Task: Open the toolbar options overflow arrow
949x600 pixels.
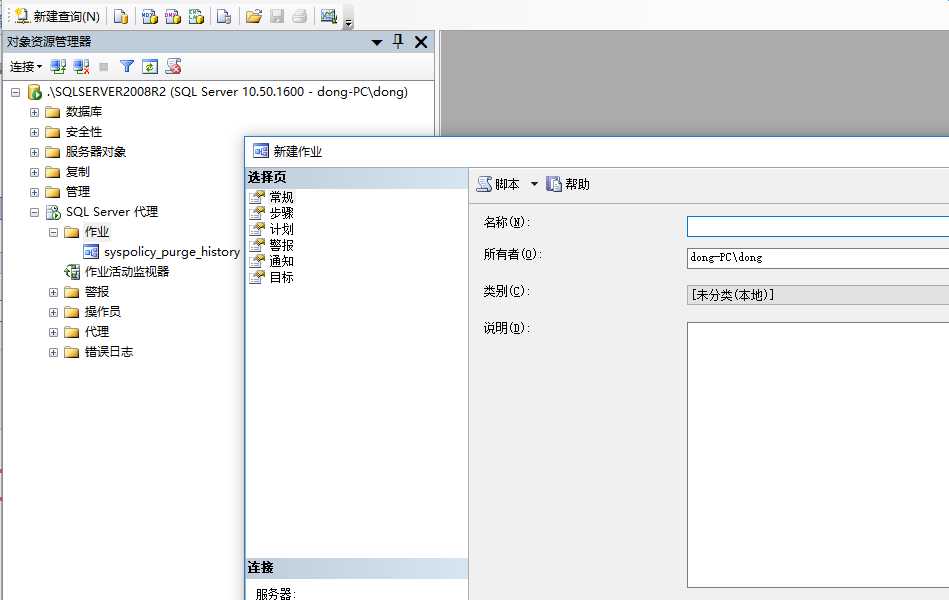Action: (348, 24)
